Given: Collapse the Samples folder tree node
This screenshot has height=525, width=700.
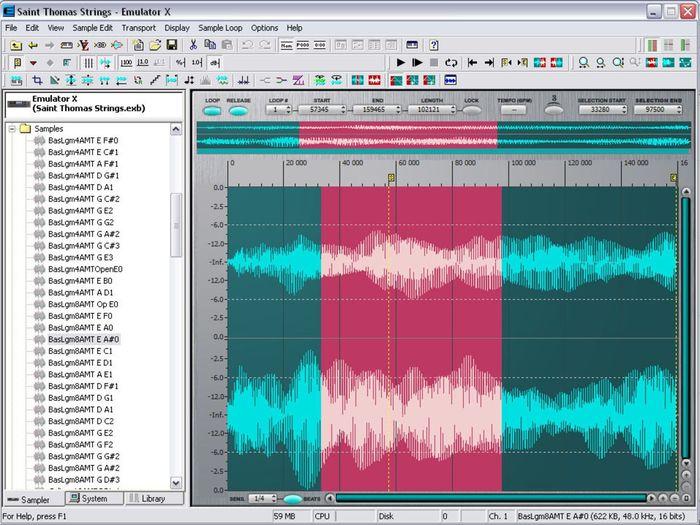Looking at the screenshot, I should click(12, 129).
